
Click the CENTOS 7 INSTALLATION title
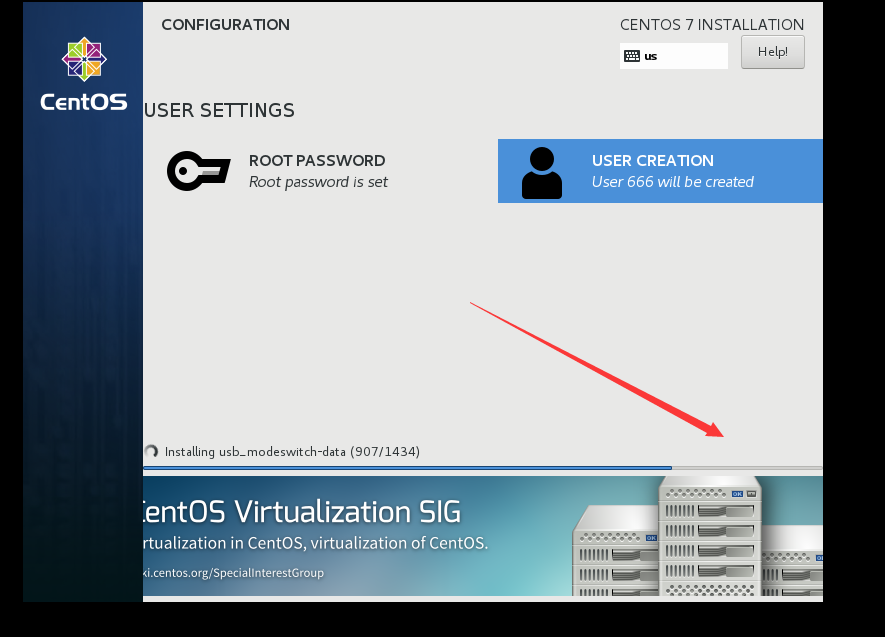(712, 25)
